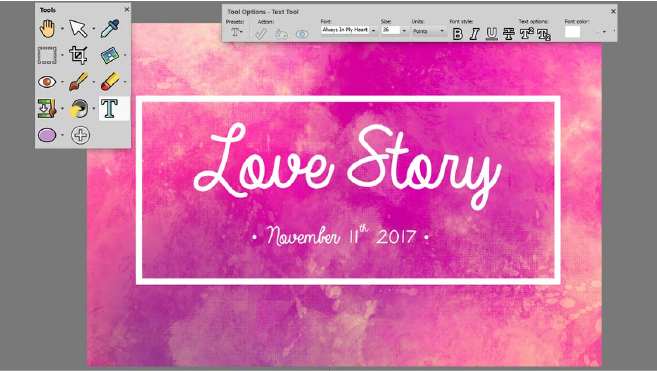Toggle Underline font style
This screenshot has height=371, width=657.
[x=491, y=34]
